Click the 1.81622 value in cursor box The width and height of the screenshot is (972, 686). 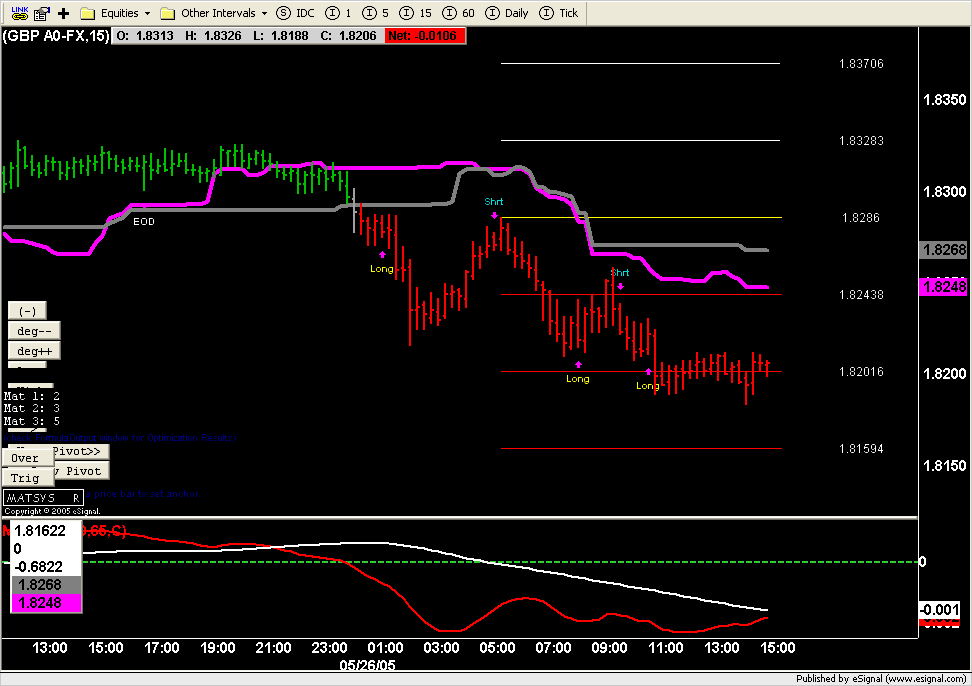40,531
